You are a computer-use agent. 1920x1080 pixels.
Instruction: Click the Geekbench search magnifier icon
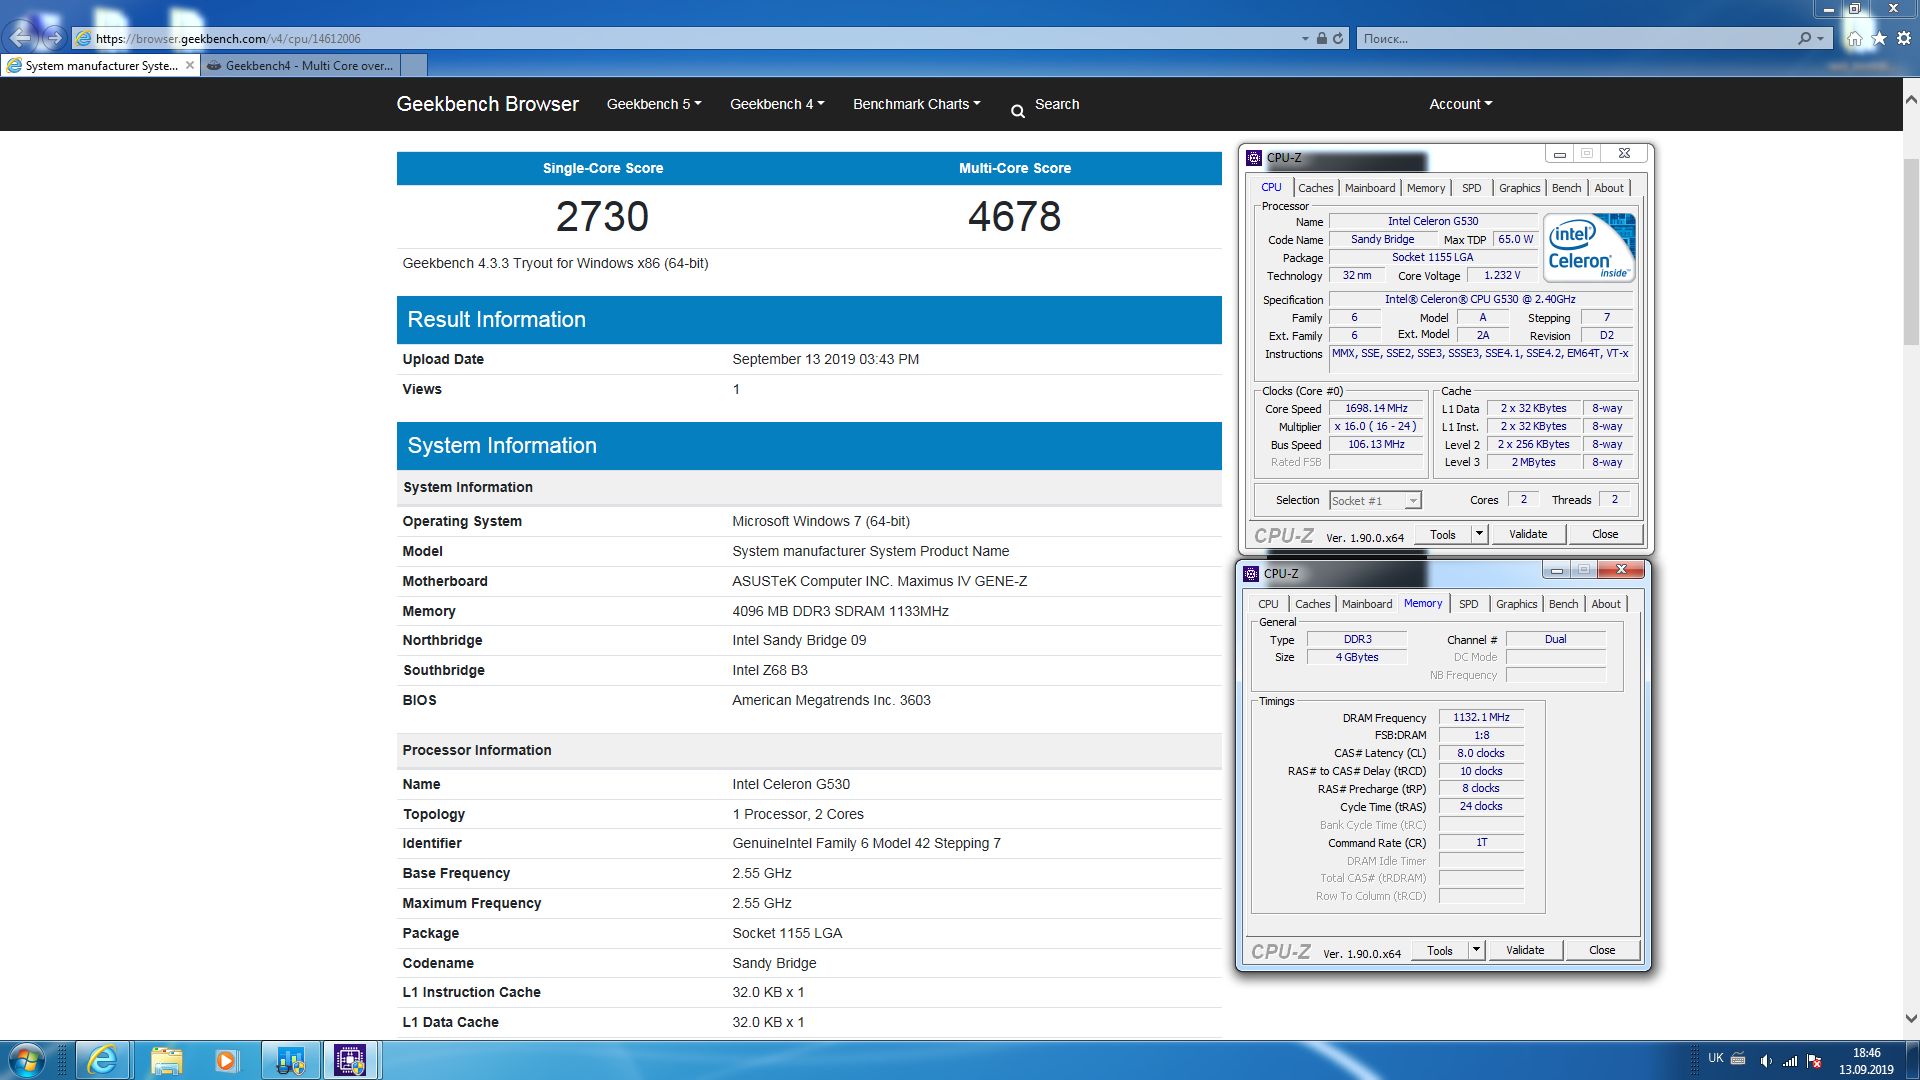(1018, 111)
